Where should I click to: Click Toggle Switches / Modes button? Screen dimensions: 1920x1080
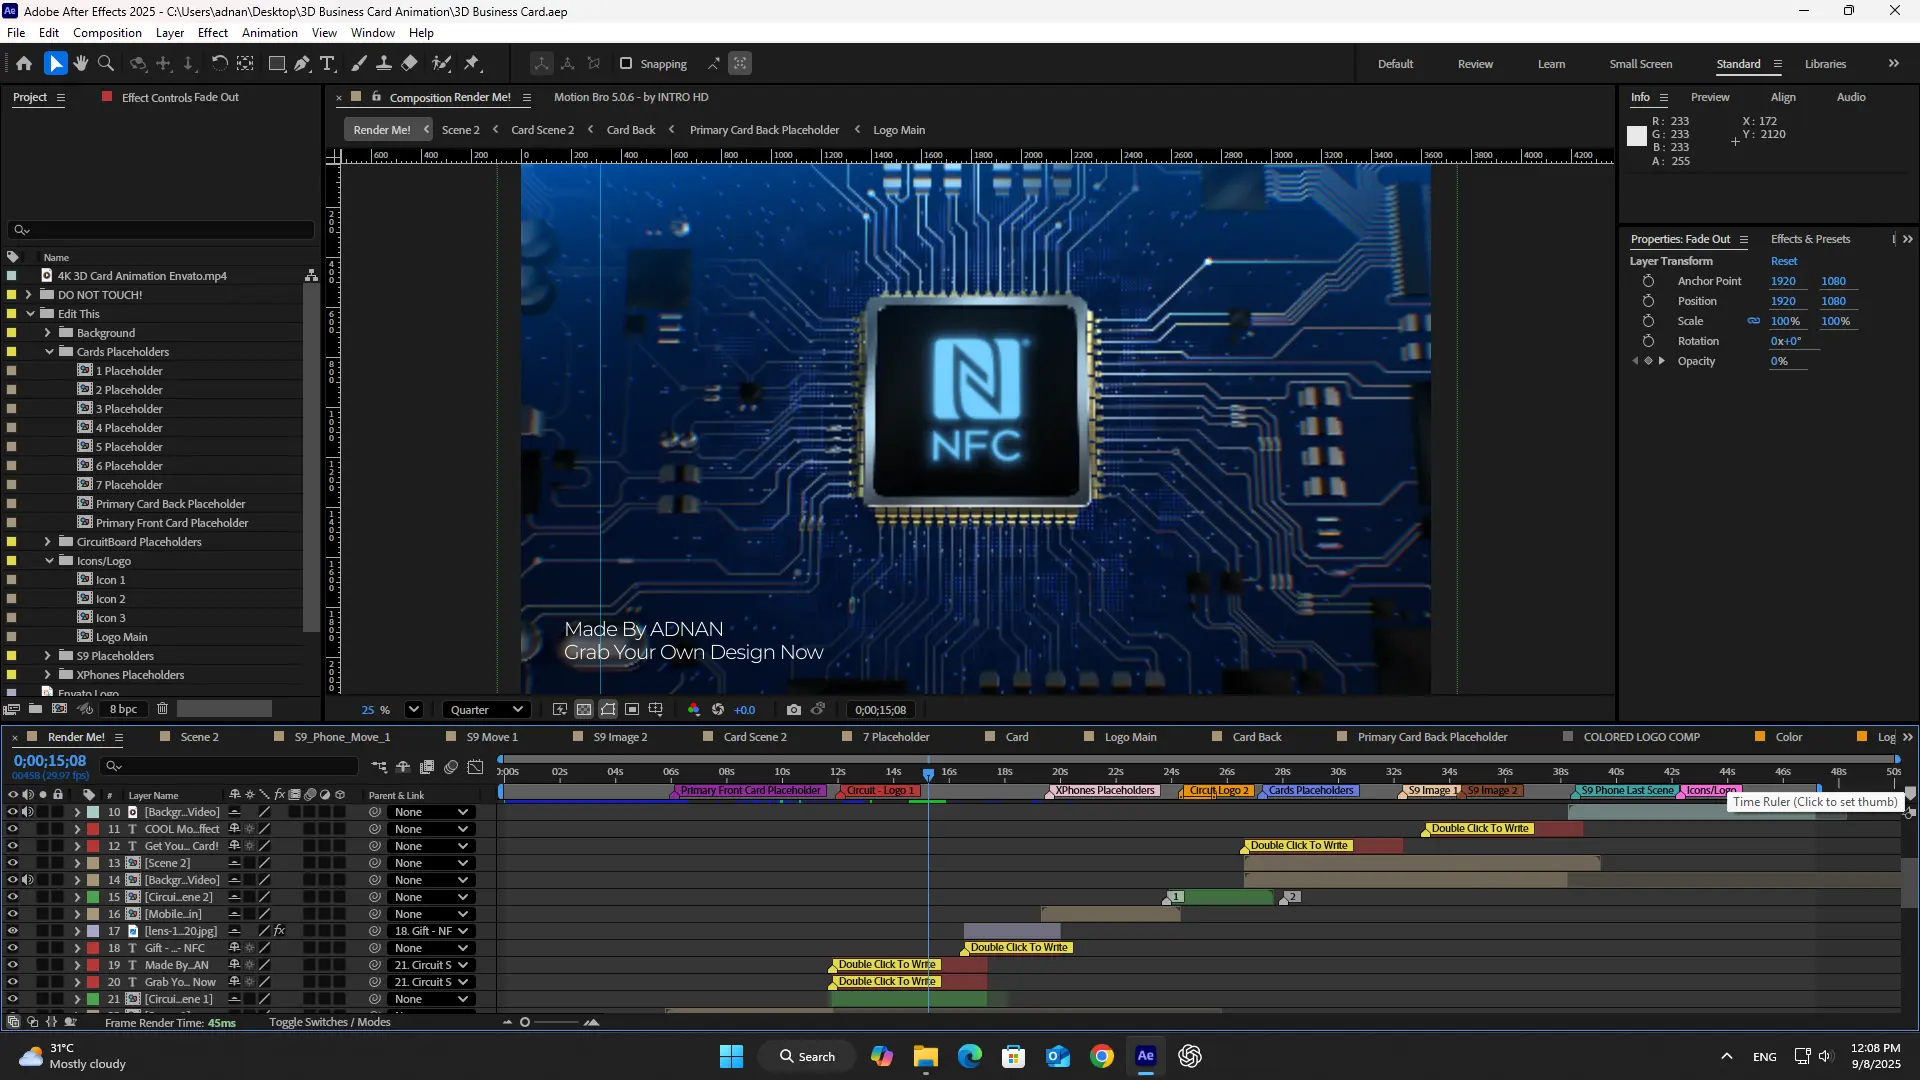click(329, 1022)
